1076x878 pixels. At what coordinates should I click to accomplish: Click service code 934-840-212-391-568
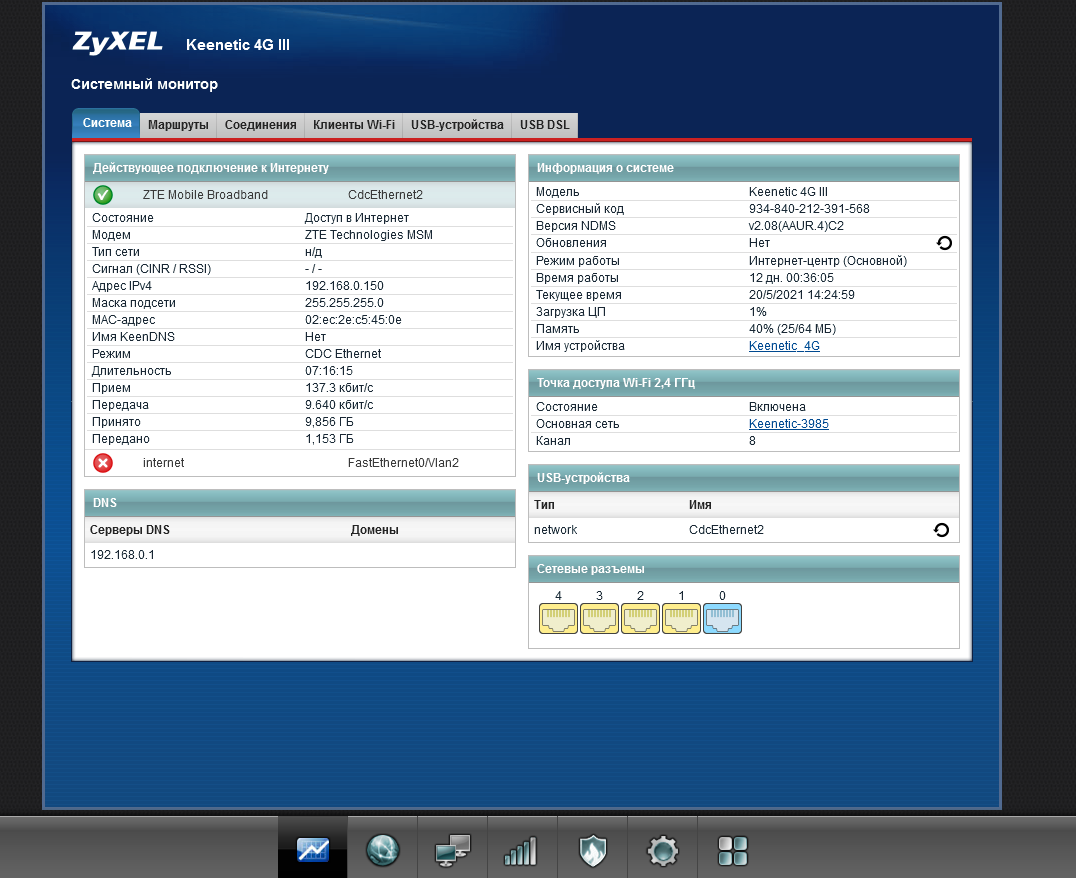pyautogui.click(x=809, y=209)
